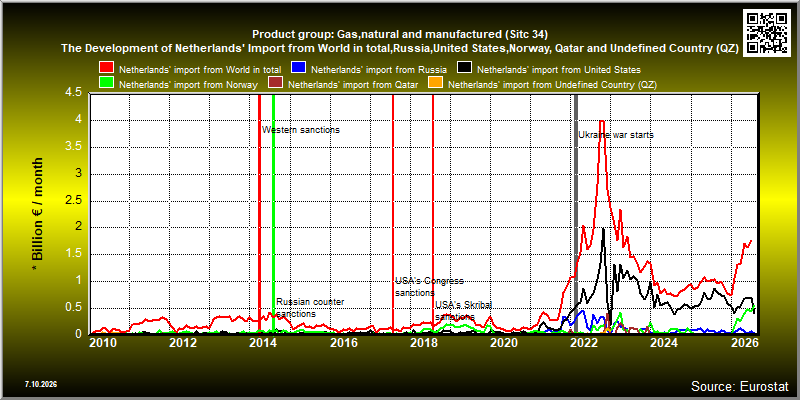Click the red World in total legend swatch
This screenshot has height=400, width=800.
pyautogui.click(x=107, y=69)
